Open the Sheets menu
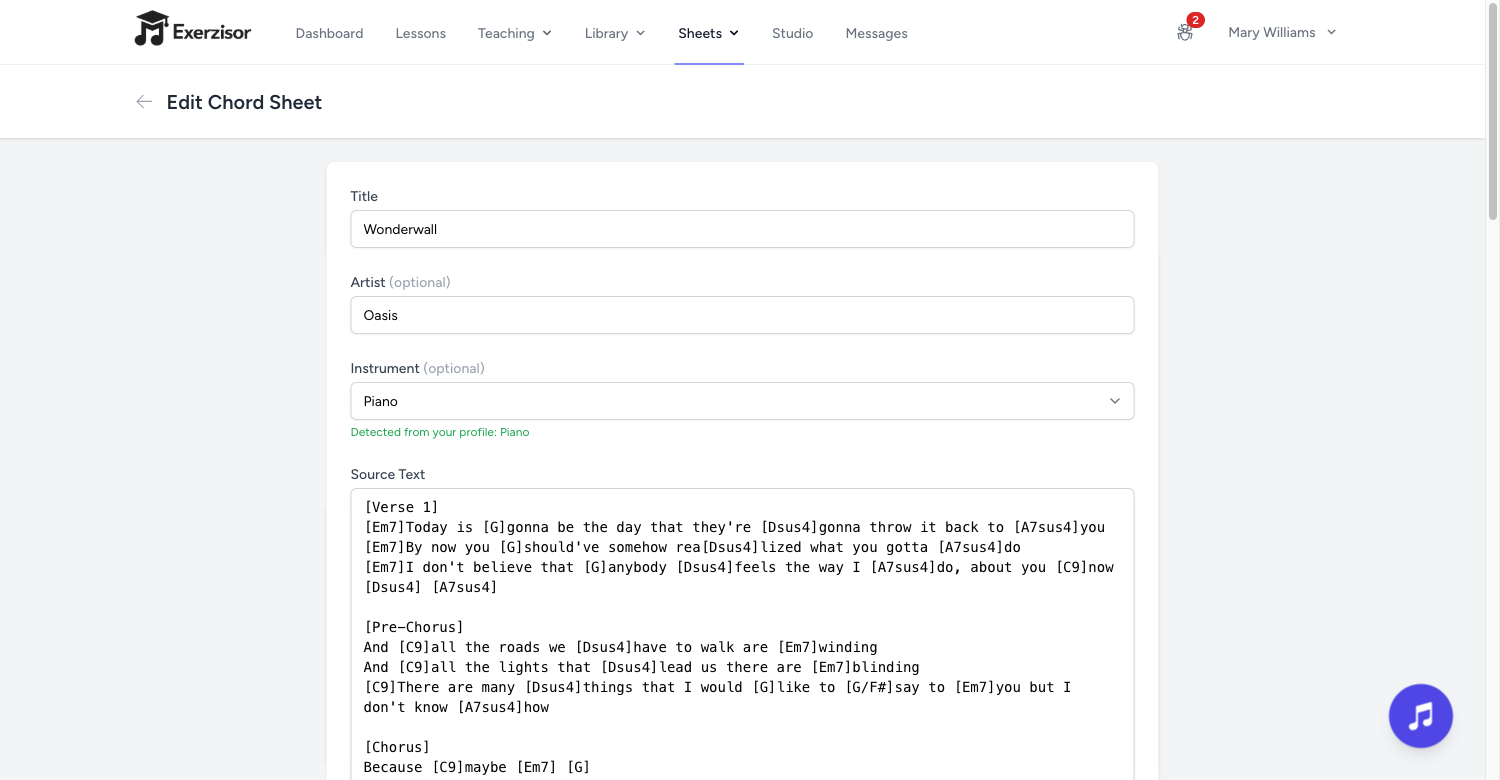This screenshot has height=780, width=1500. 709,33
